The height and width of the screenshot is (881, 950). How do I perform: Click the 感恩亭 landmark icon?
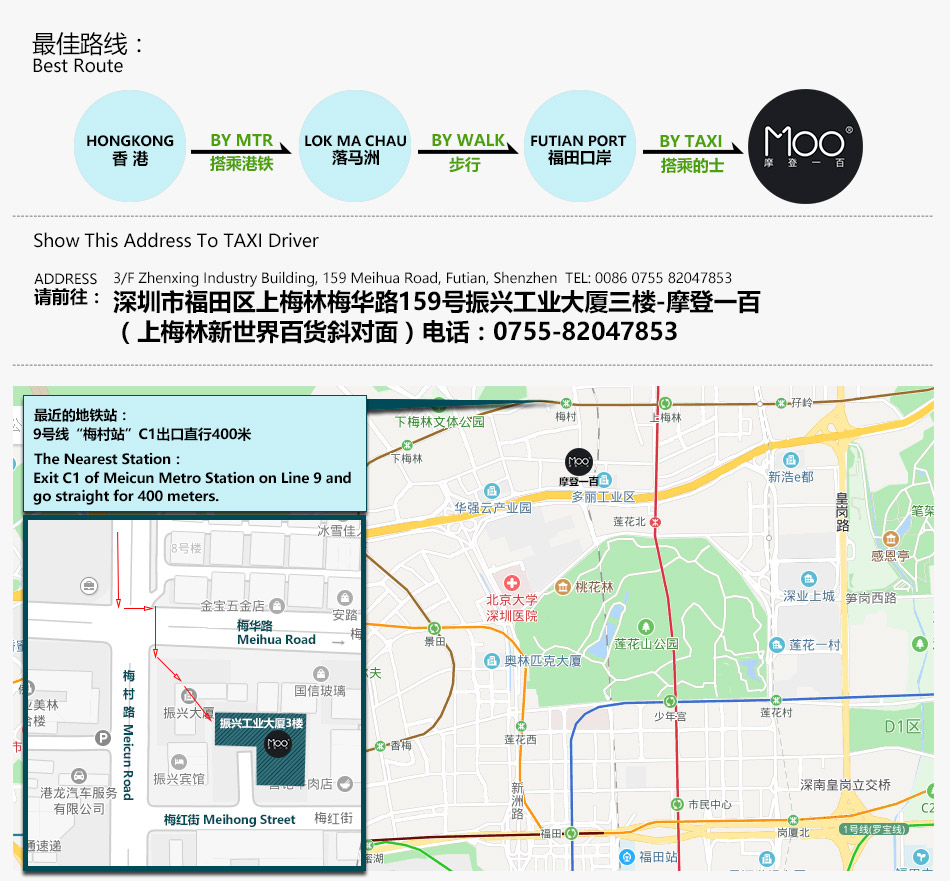pyautogui.click(x=891, y=539)
